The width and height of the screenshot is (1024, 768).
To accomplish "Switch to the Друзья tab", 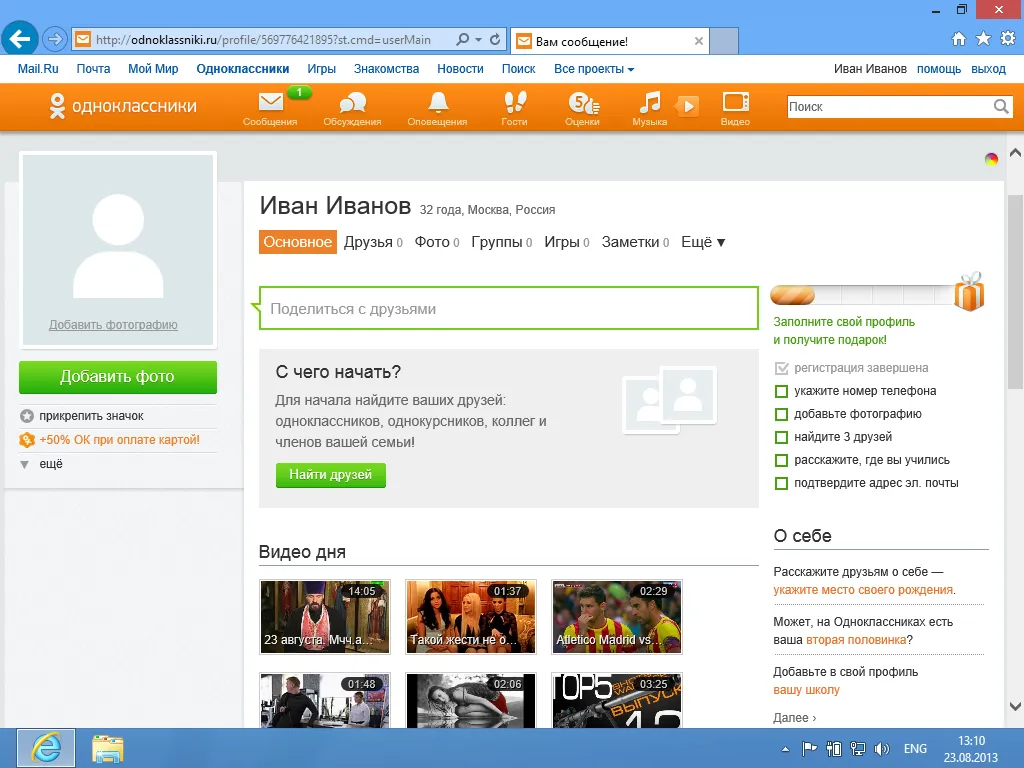I will tap(373, 242).
